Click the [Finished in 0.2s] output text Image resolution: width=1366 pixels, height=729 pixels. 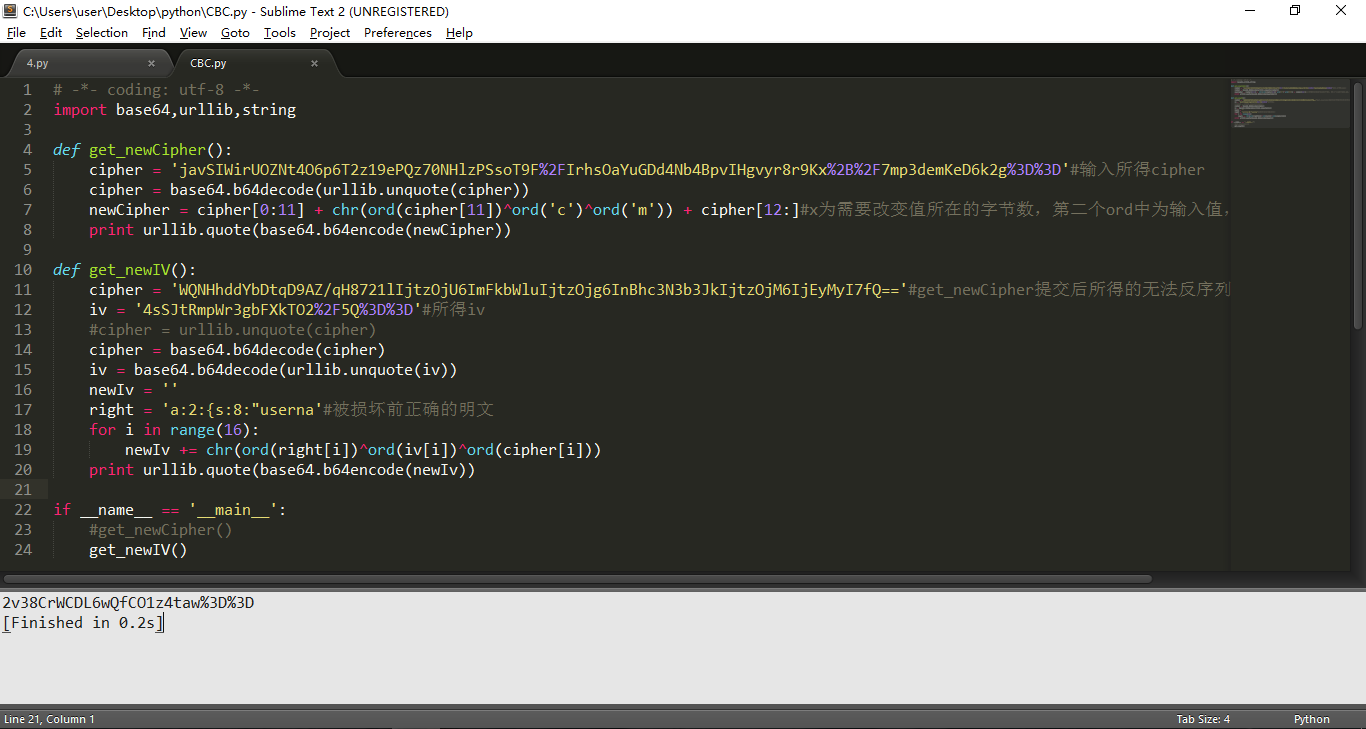pyautogui.click(x=82, y=623)
